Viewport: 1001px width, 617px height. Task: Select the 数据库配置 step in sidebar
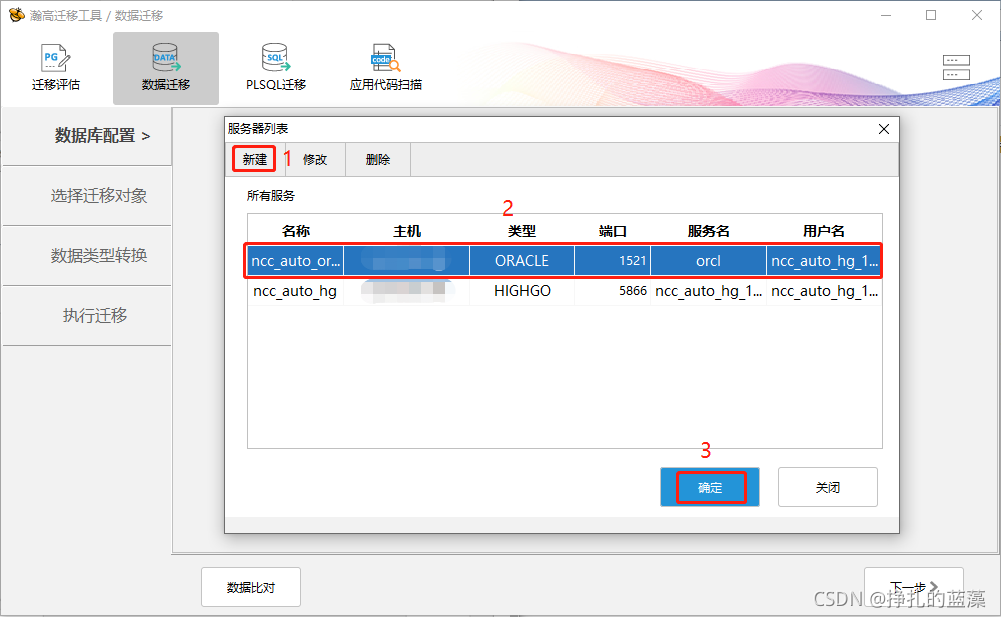pos(87,136)
